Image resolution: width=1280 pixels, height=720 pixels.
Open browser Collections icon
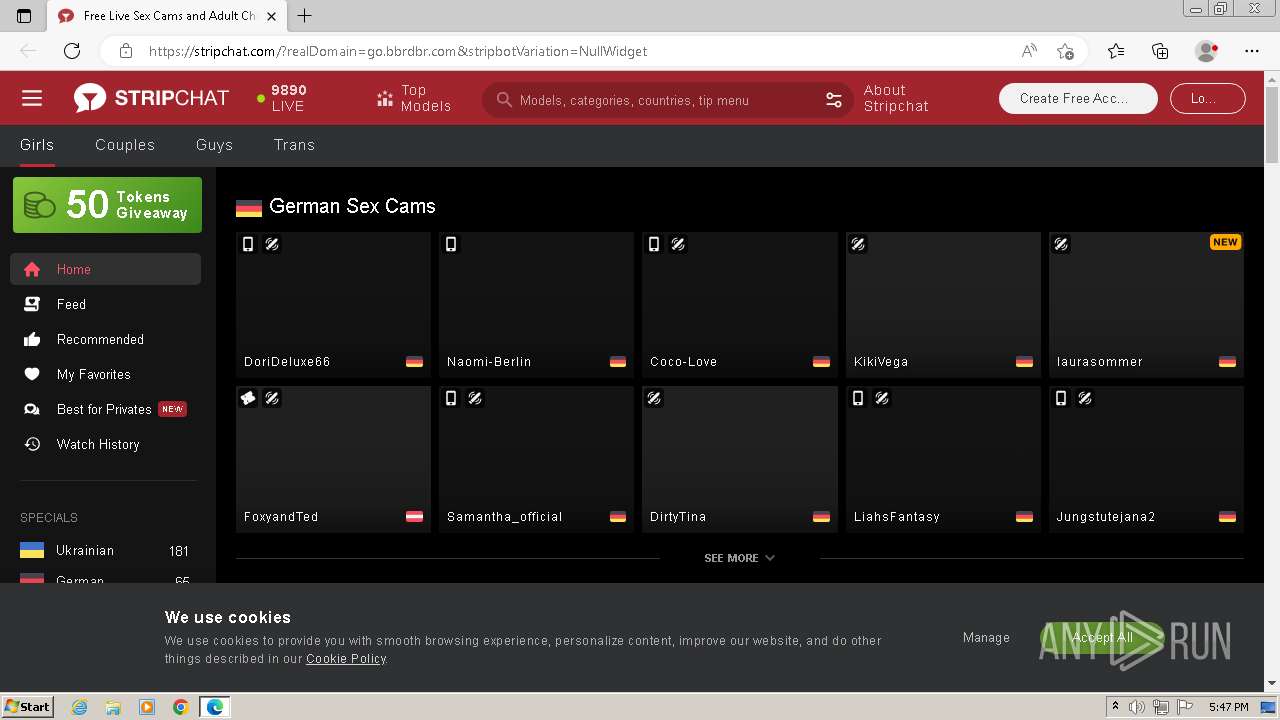coord(1160,51)
